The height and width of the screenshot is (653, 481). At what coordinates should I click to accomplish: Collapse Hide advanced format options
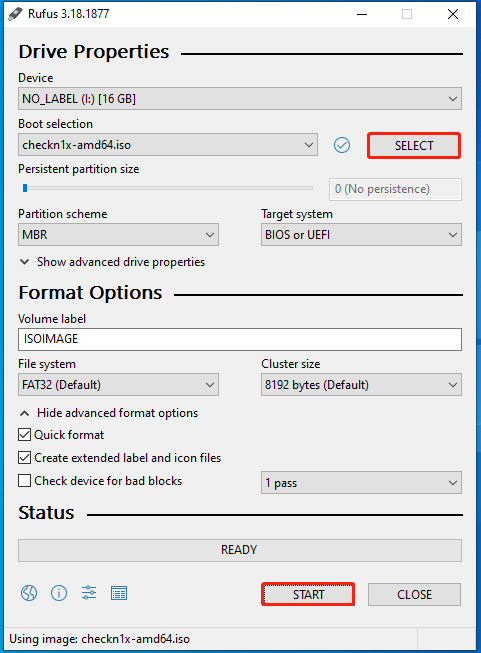(x=109, y=413)
